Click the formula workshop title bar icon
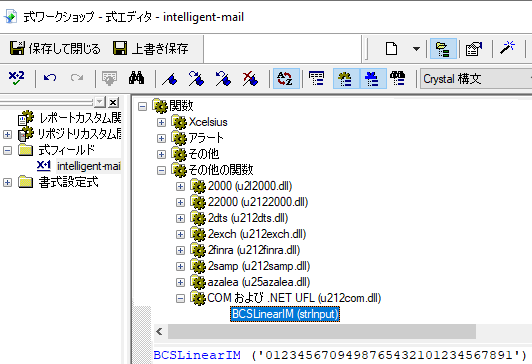The width and height of the screenshot is (532, 364). point(11,17)
